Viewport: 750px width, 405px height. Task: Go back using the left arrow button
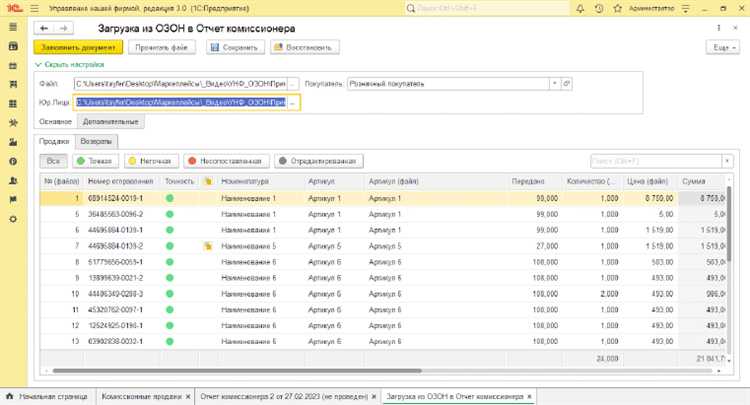pos(43,28)
